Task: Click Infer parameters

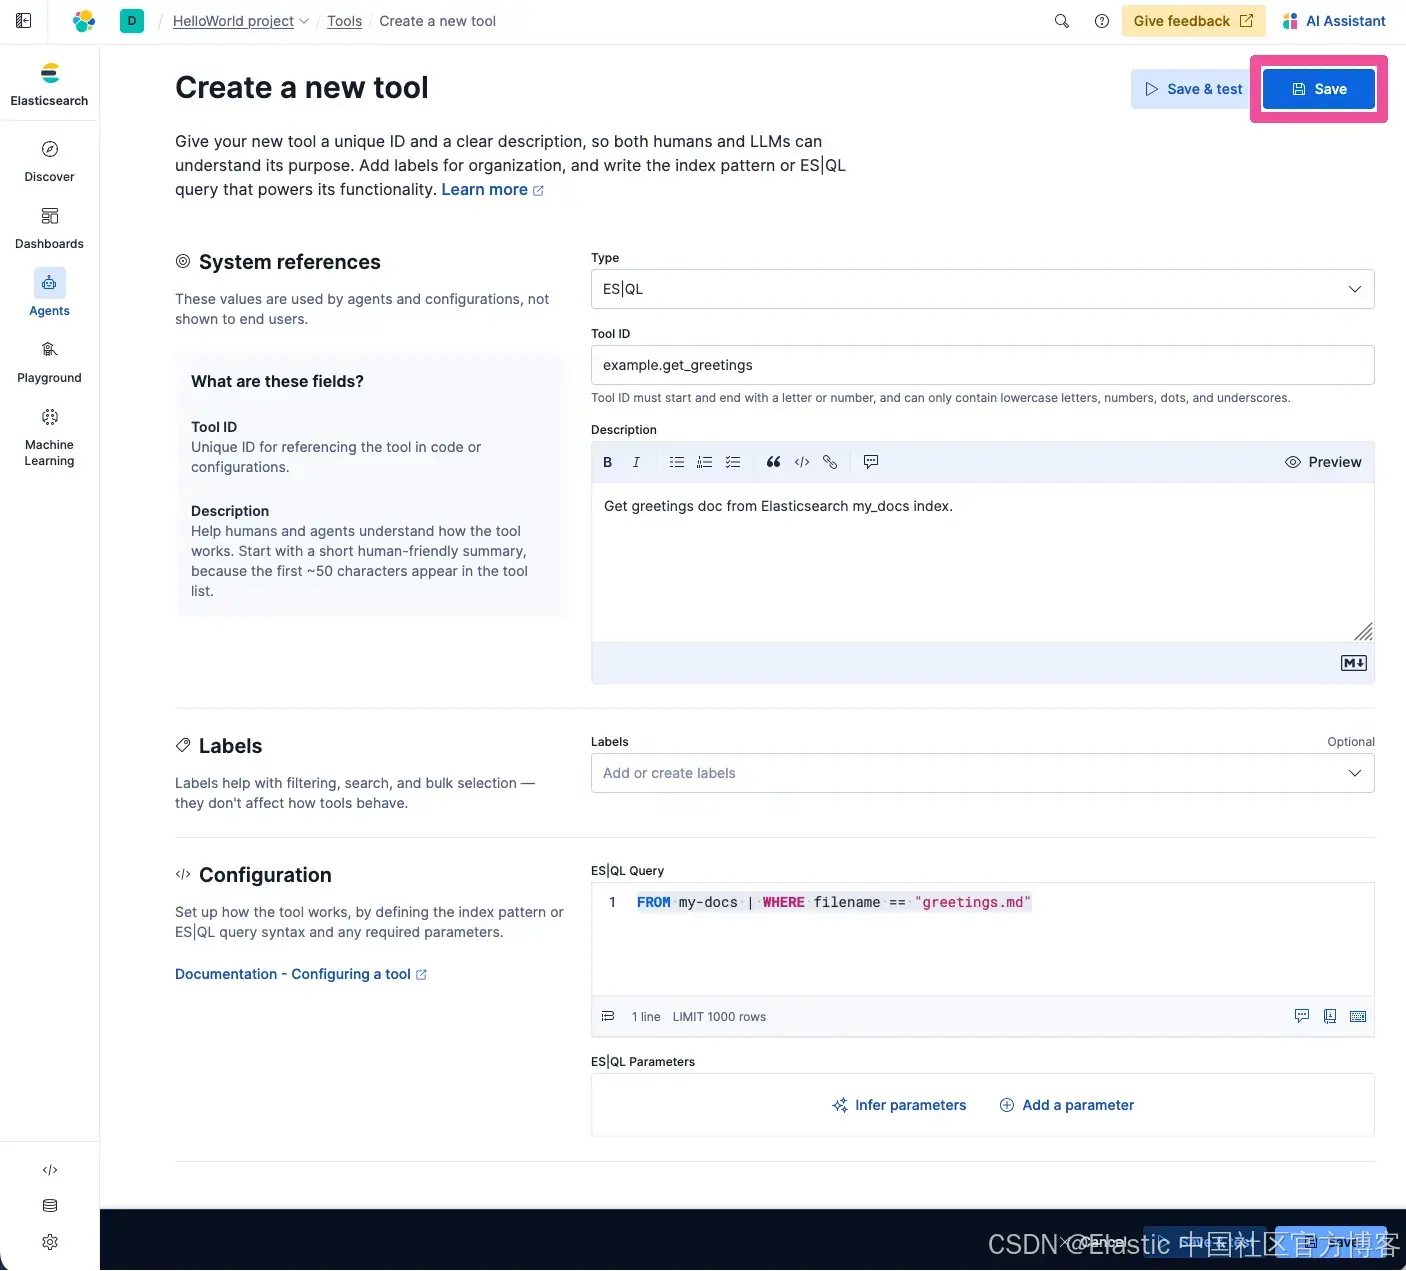Action: tap(899, 1105)
